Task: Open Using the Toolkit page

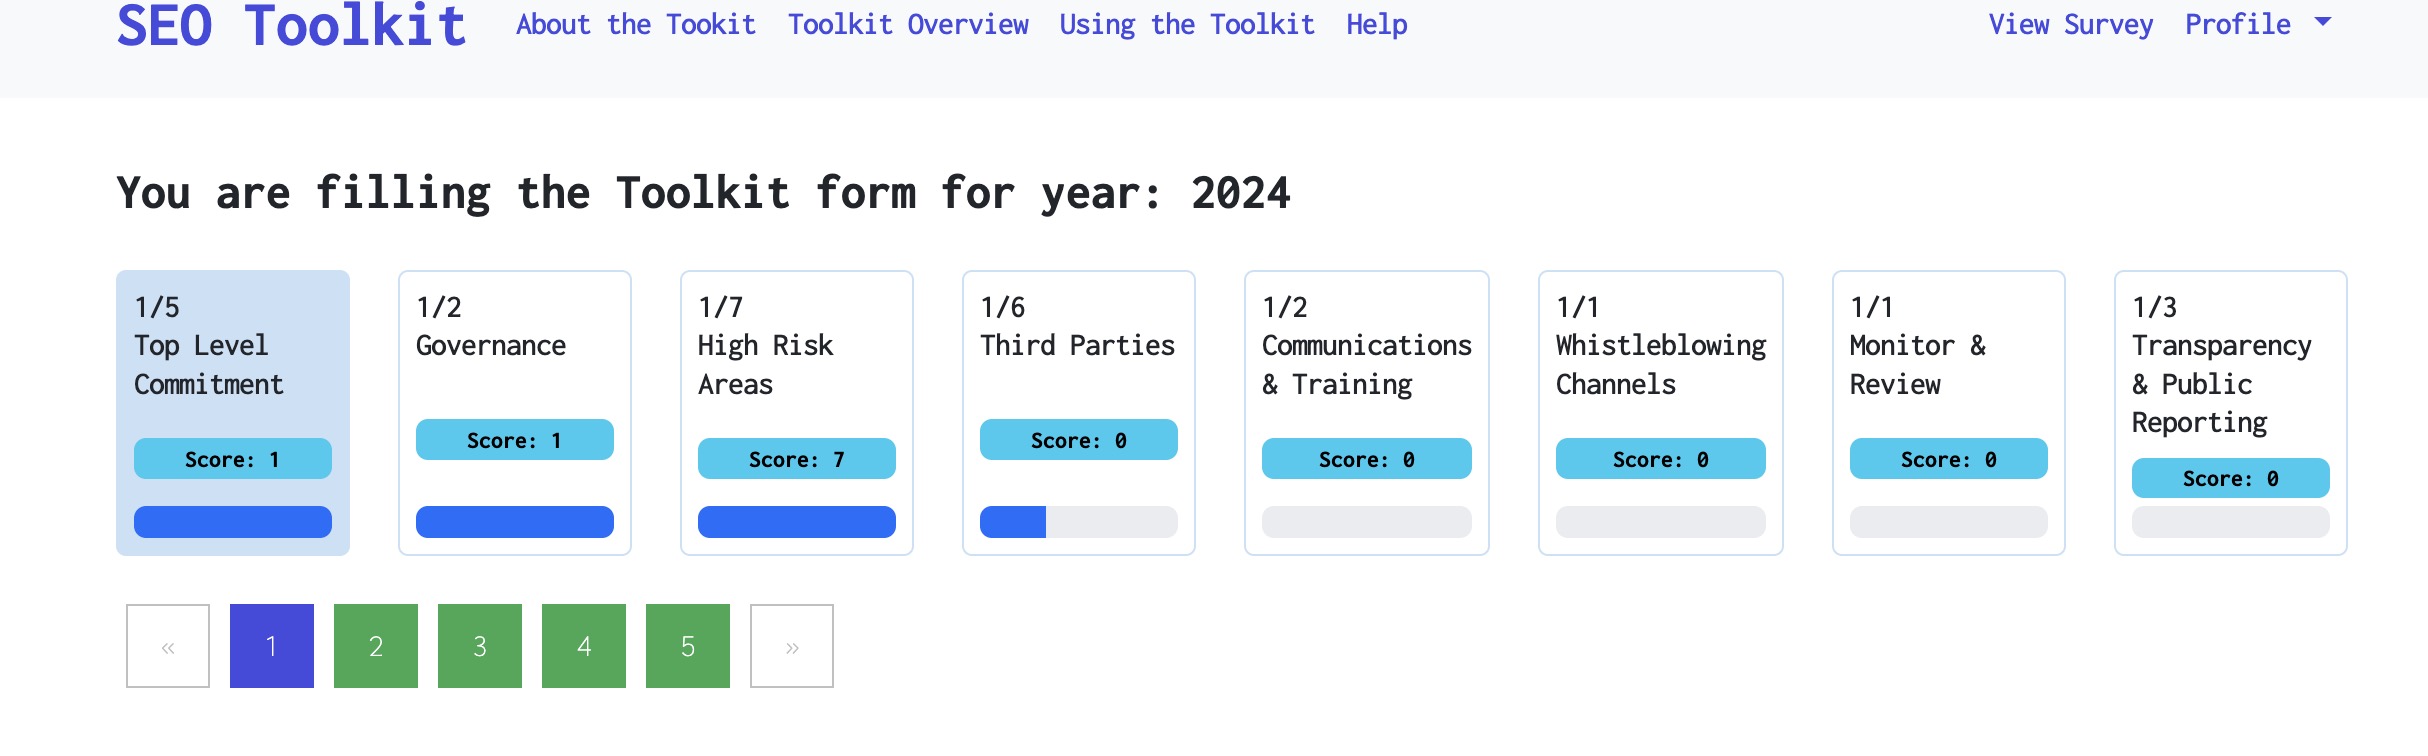Action: coord(1186,24)
